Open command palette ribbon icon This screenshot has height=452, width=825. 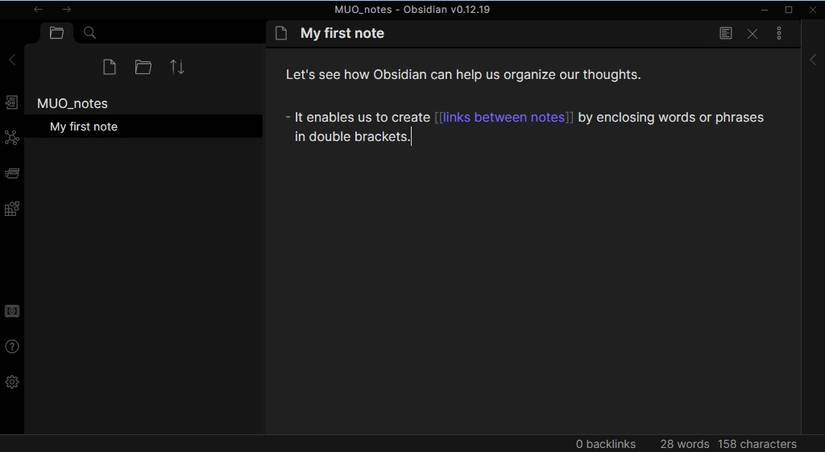tap(12, 209)
